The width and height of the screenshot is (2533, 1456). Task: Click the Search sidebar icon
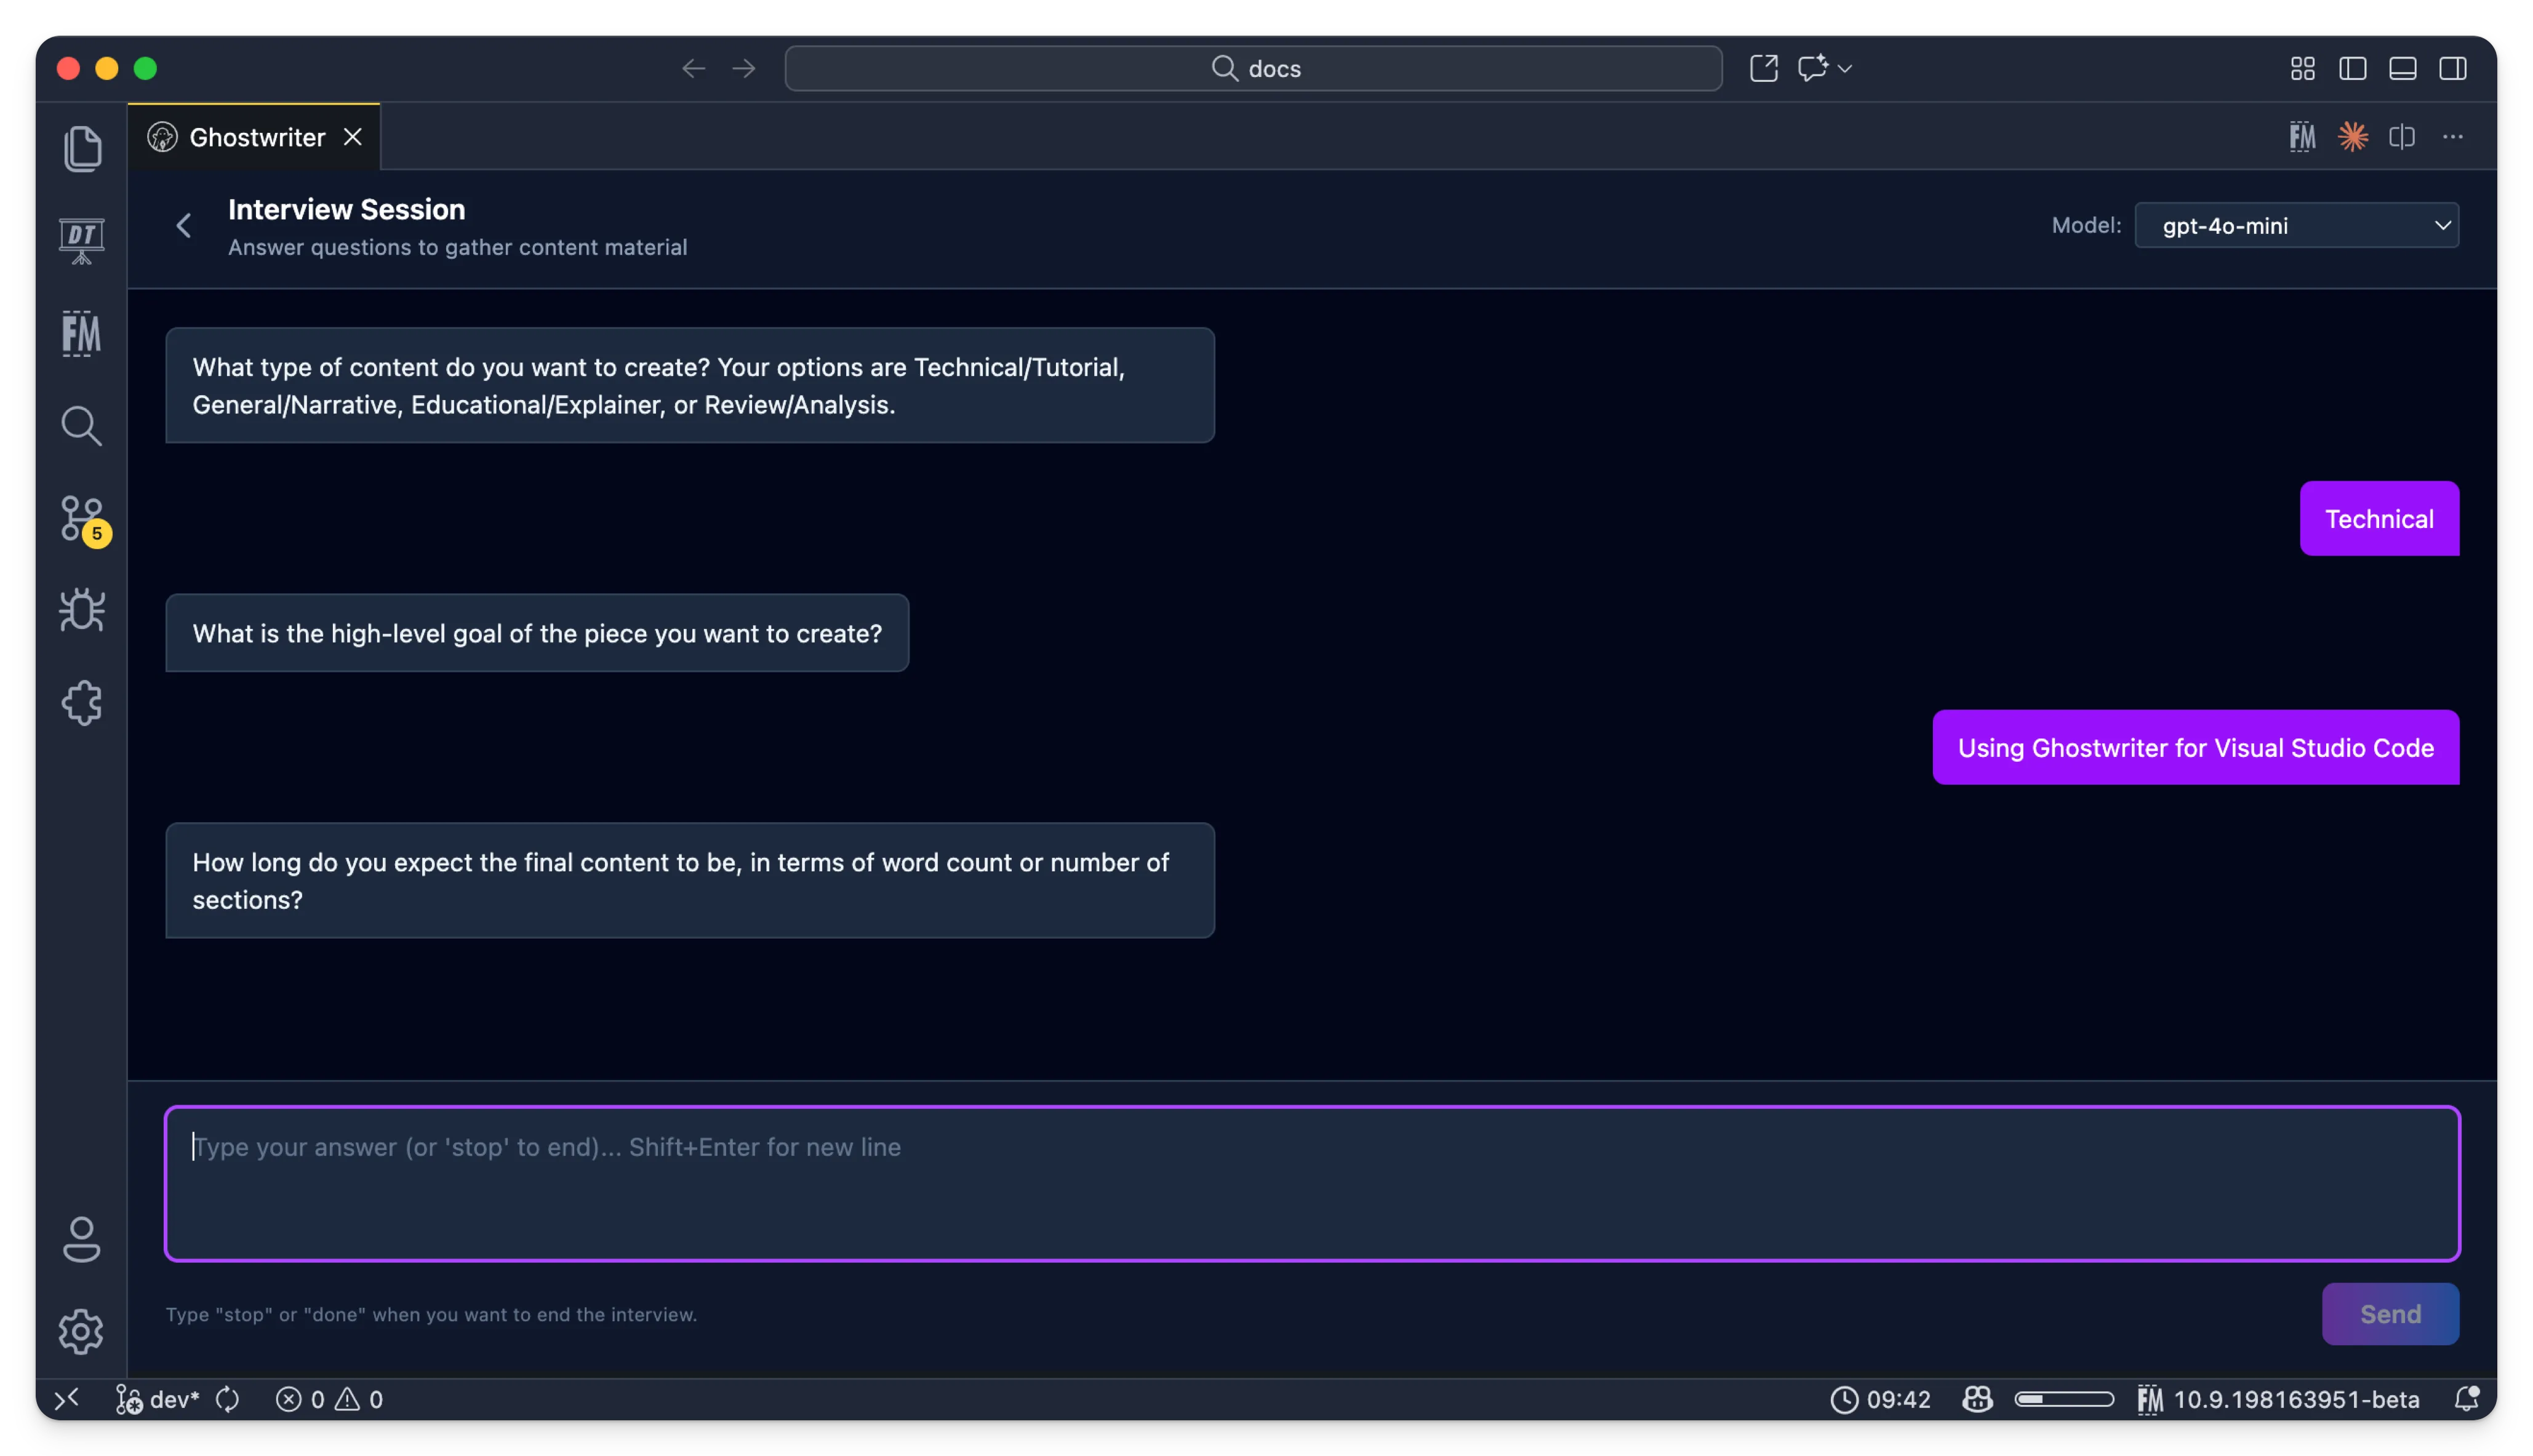tap(82, 426)
